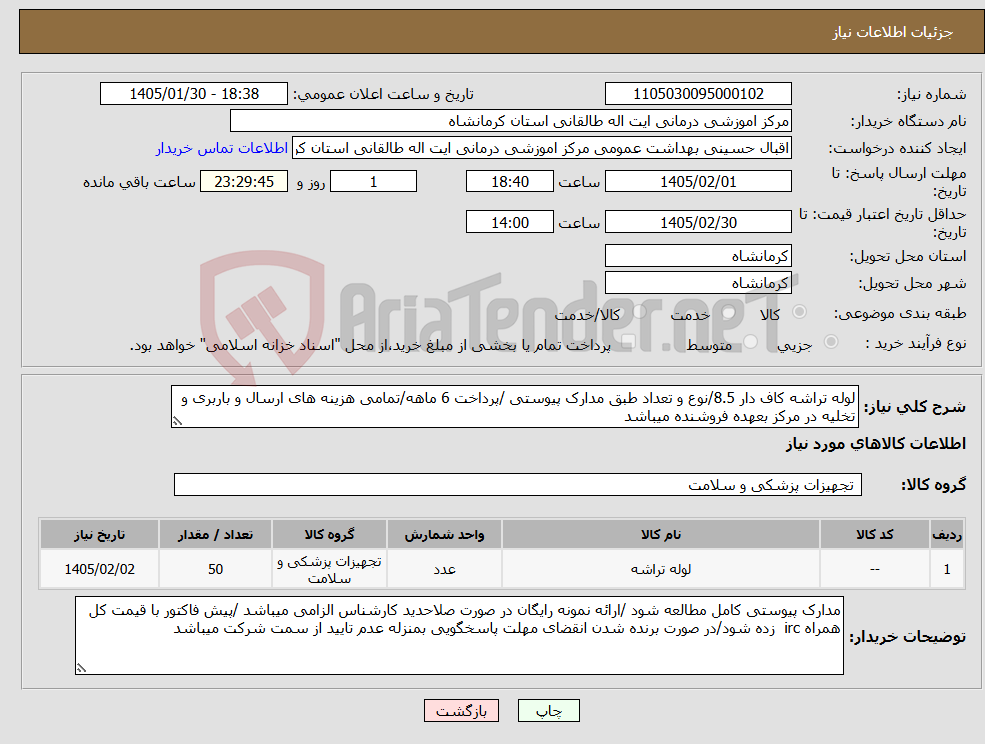This screenshot has height=744, width=985.
Task: Click table cell لوله تراشه
Action: click(660, 569)
